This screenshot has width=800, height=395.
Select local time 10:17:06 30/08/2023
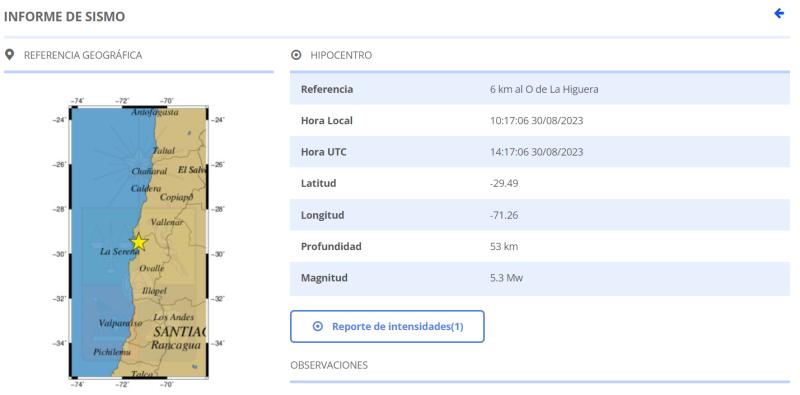(x=536, y=121)
